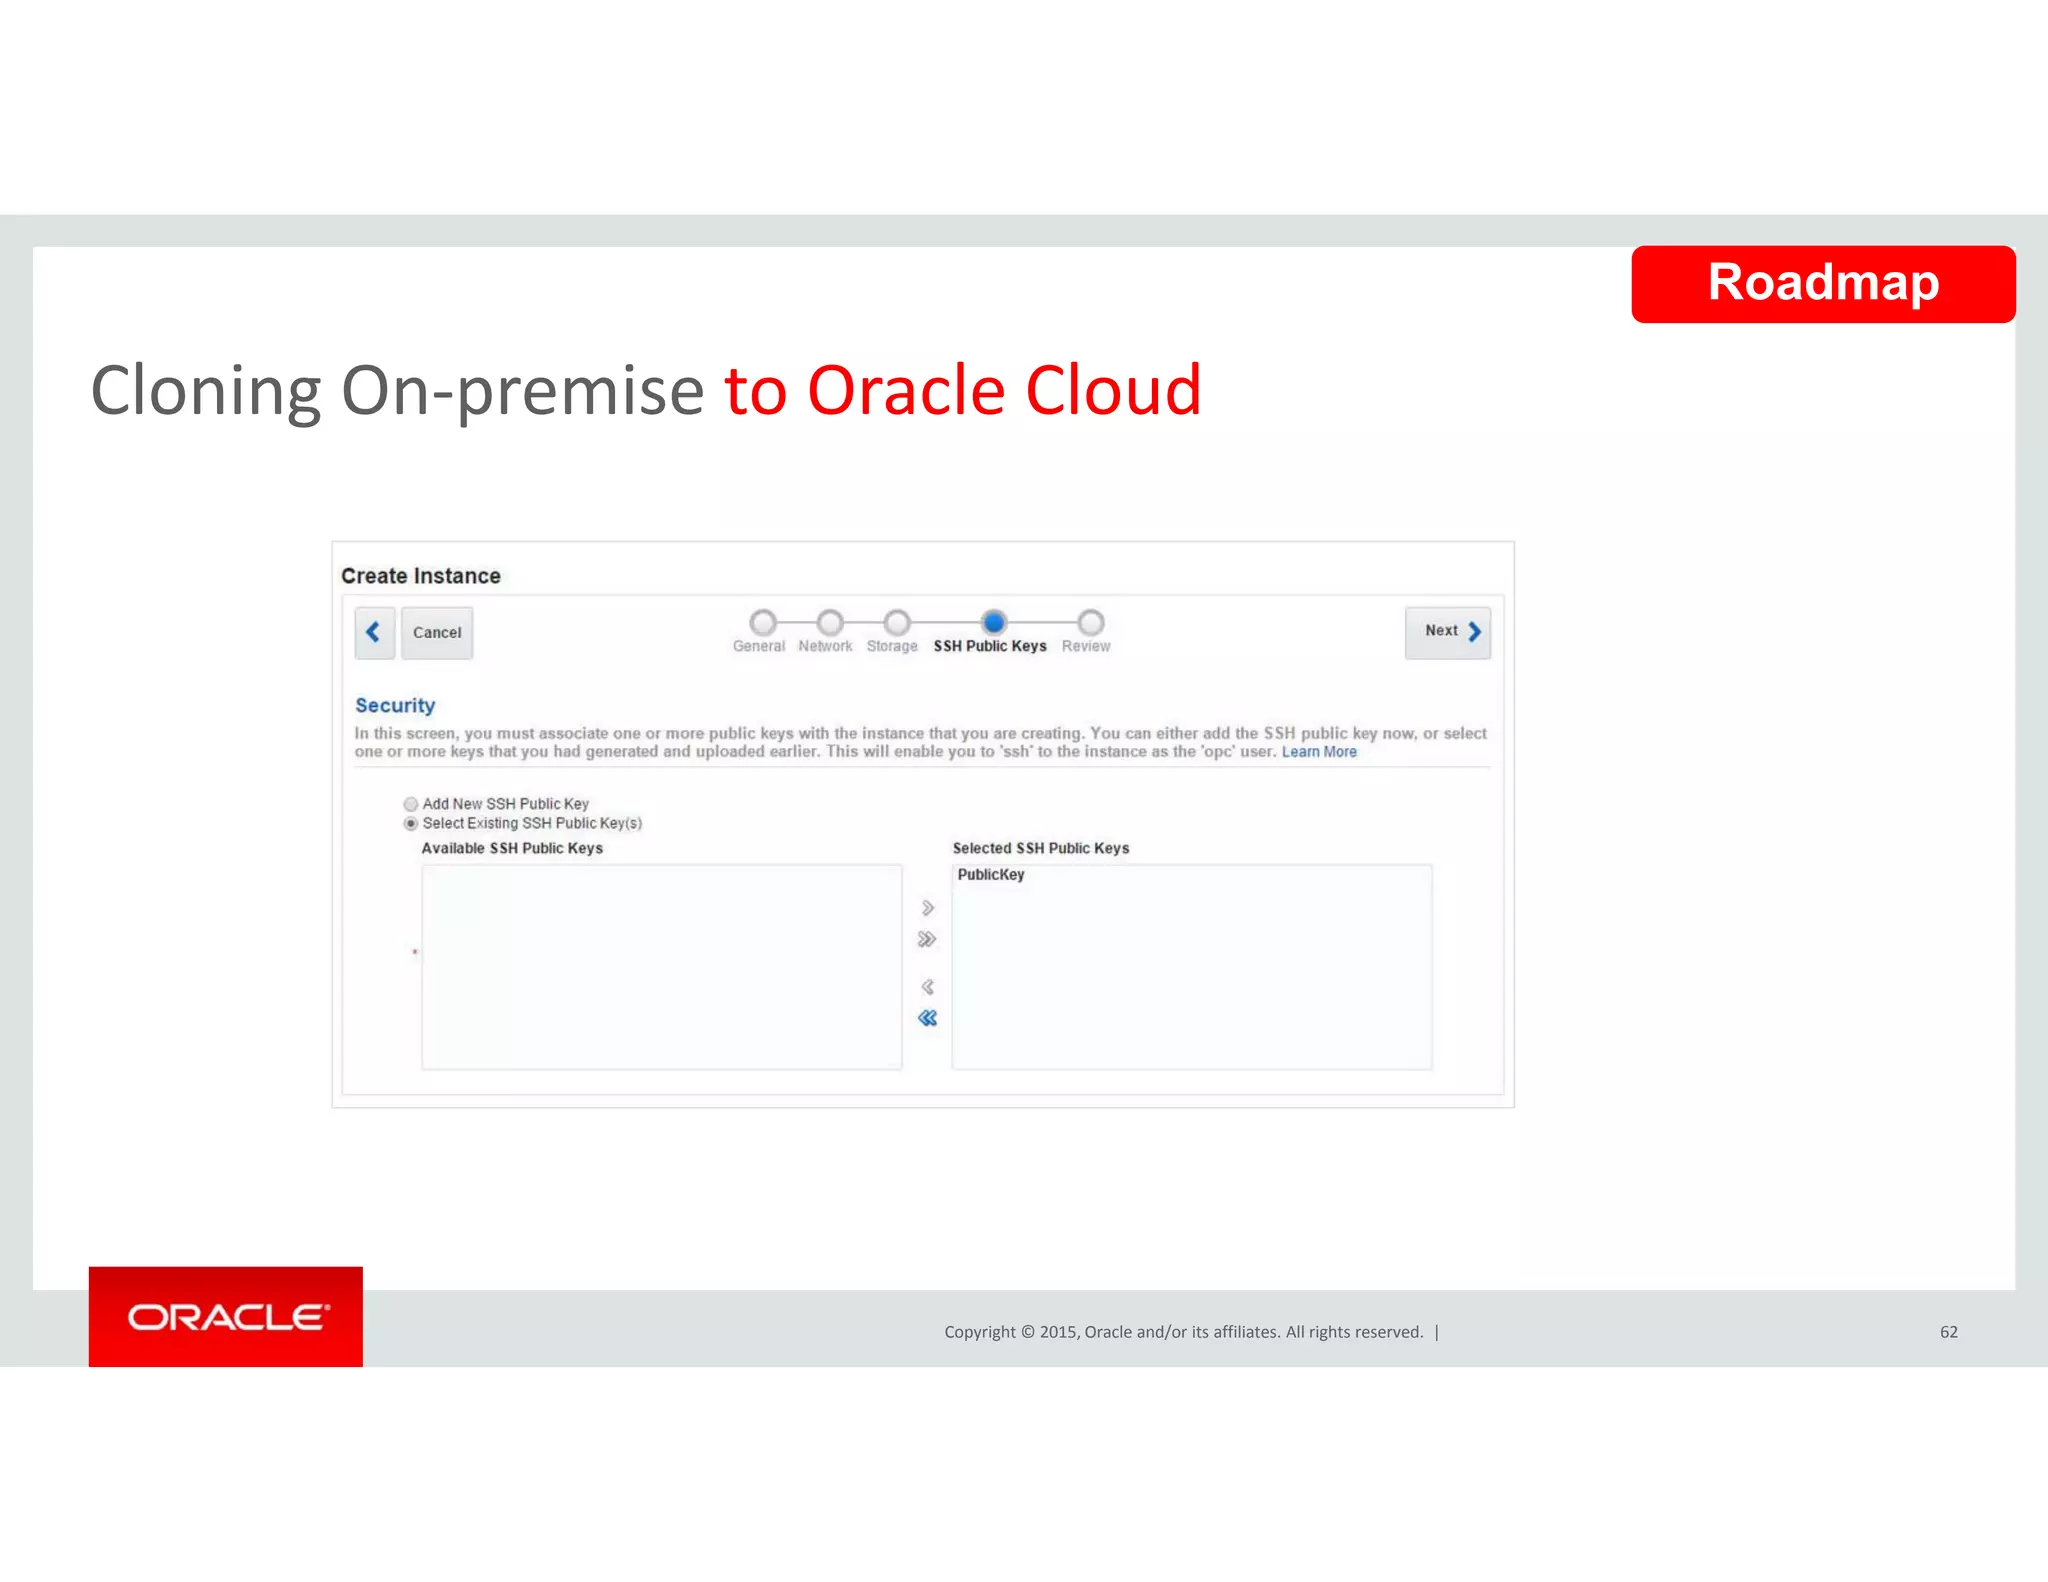This screenshot has width=2048, height=1582.
Task: Select PublicKey in Selected SSH Public Keys
Action: (991, 875)
